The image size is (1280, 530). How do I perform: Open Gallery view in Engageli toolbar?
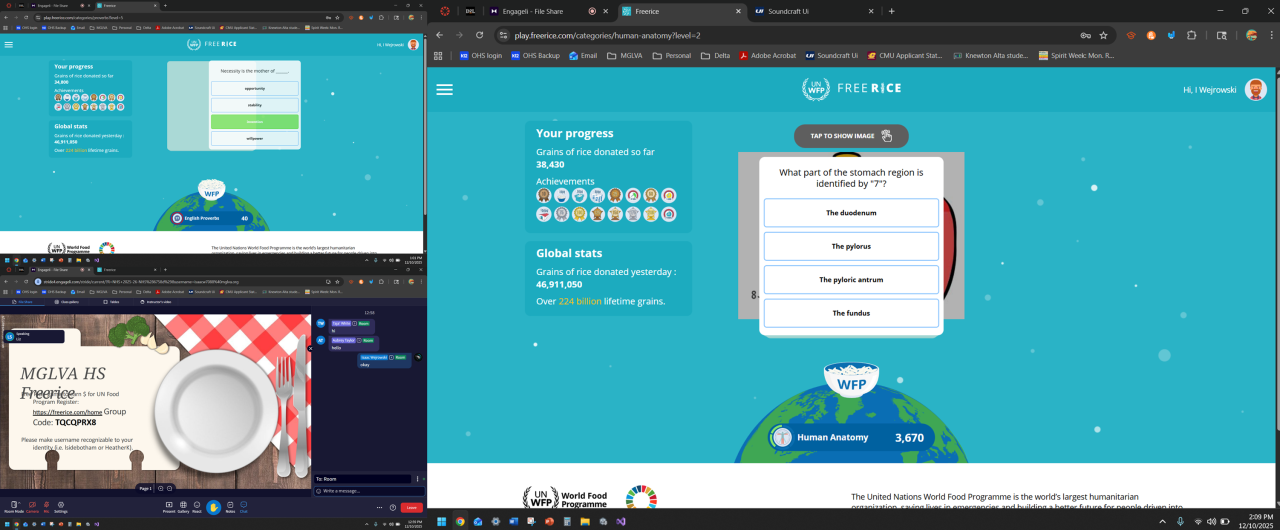[183, 507]
